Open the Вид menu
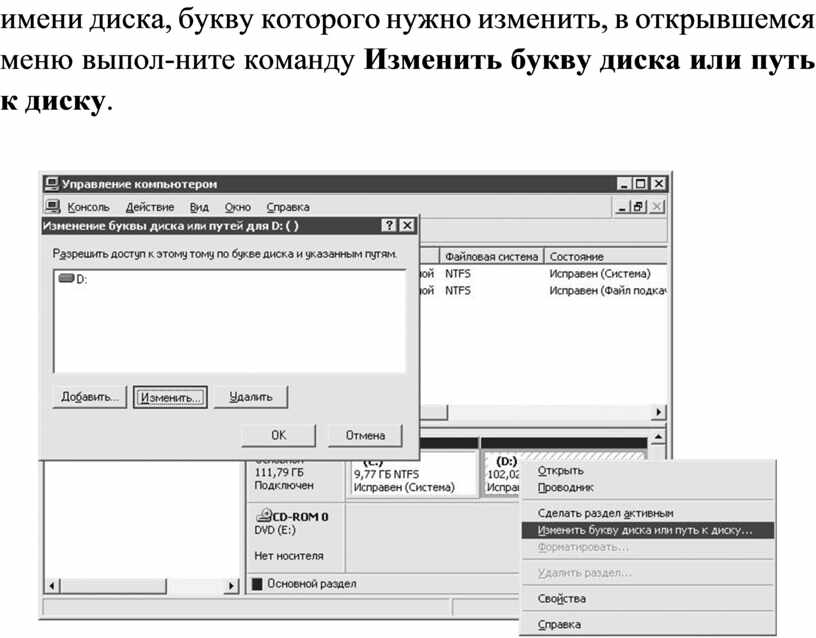The height and width of the screenshot is (638, 816). click(199, 207)
